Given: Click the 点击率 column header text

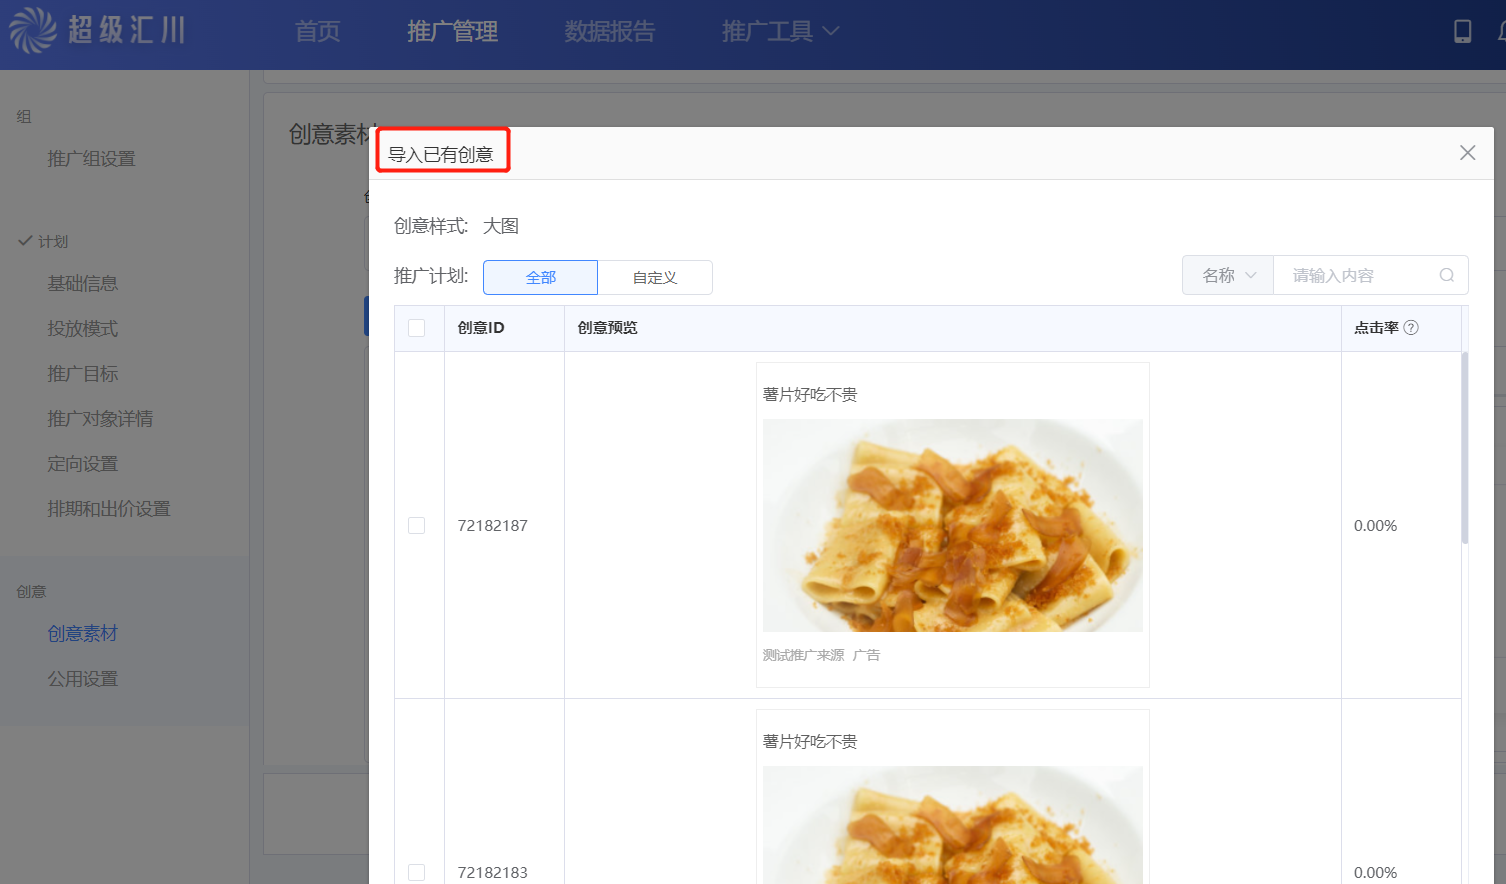Looking at the screenshot, I should click(x=1376, y=328).
